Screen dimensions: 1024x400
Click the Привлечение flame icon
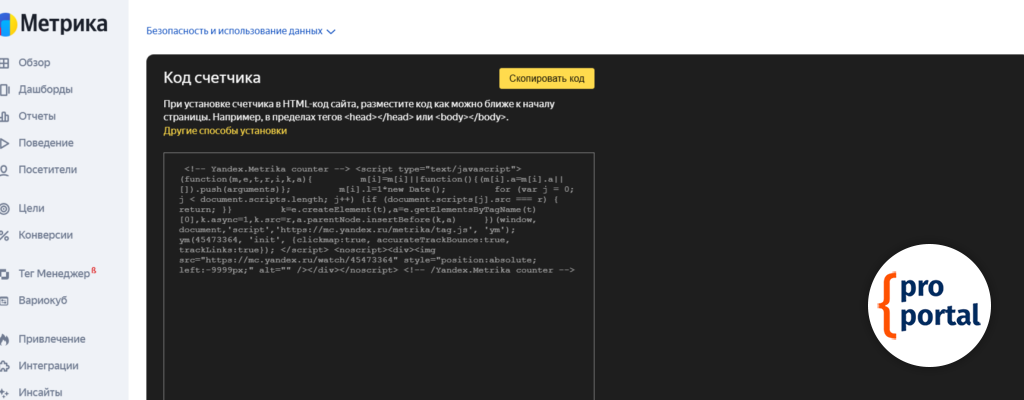[x=5, y=339]
